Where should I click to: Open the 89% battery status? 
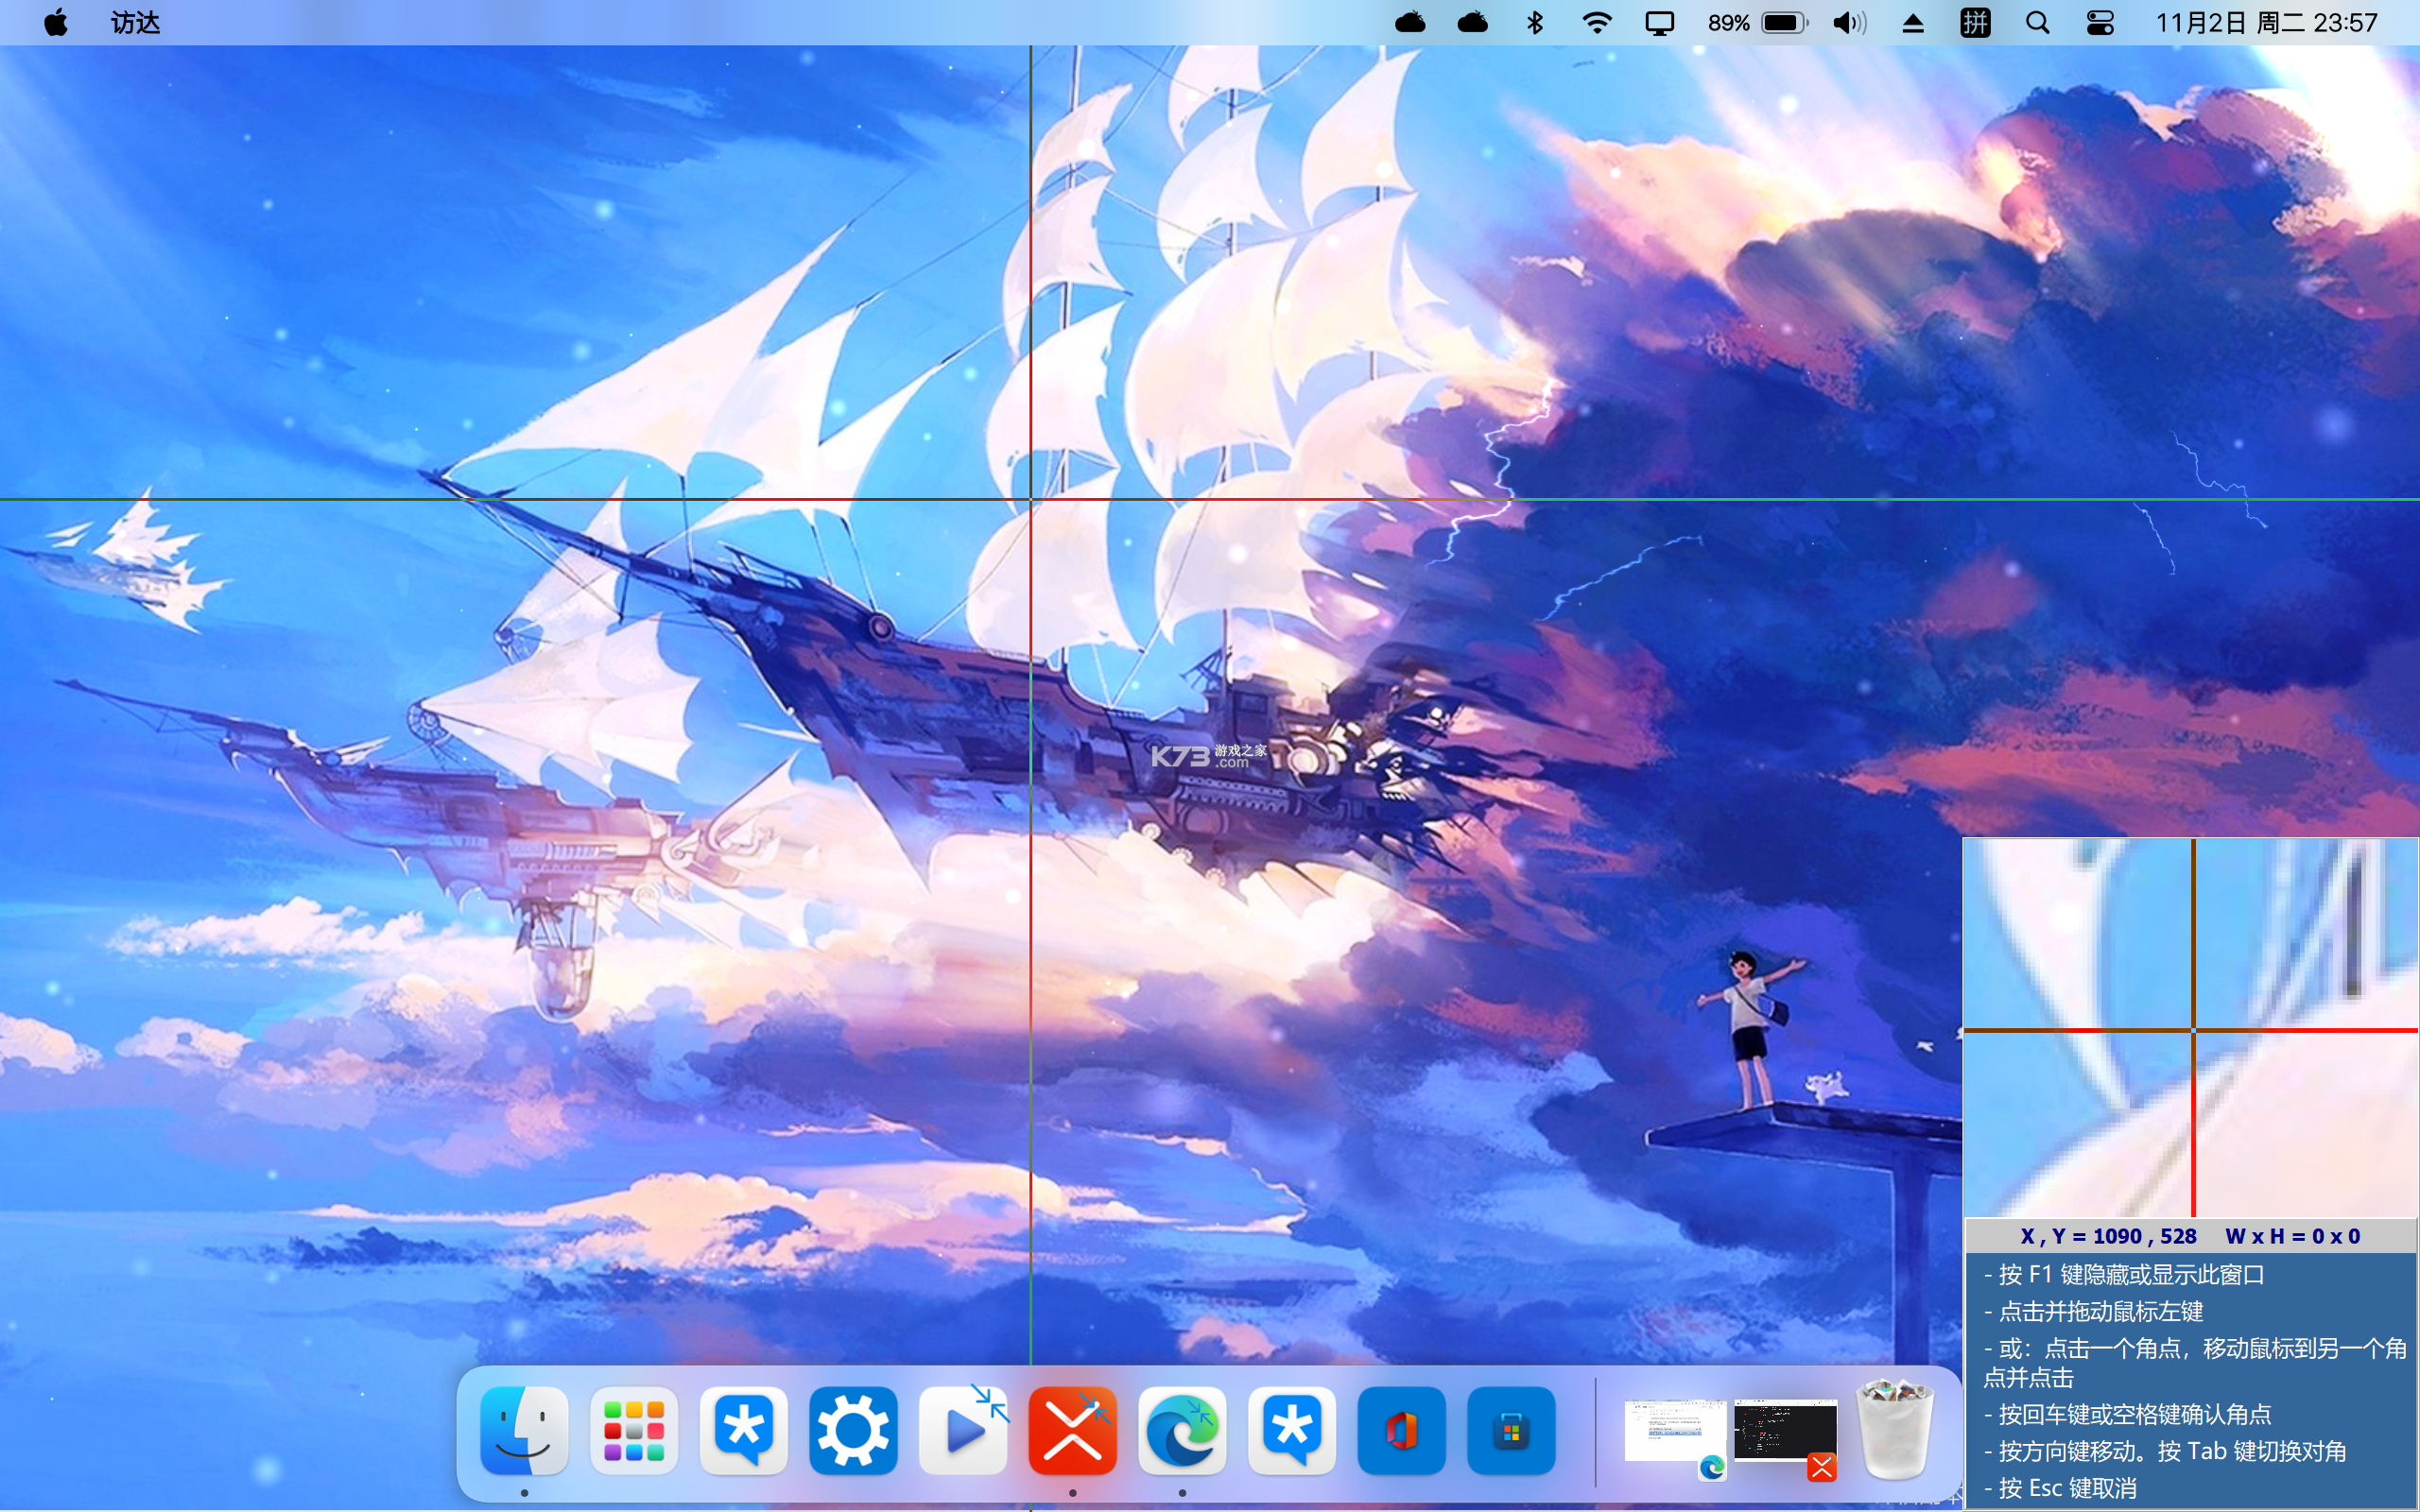pyautogui.click(x=1758, y=22)
